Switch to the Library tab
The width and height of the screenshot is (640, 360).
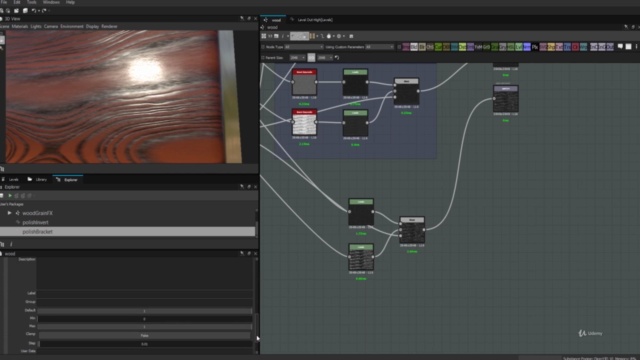tap(38, 180)
